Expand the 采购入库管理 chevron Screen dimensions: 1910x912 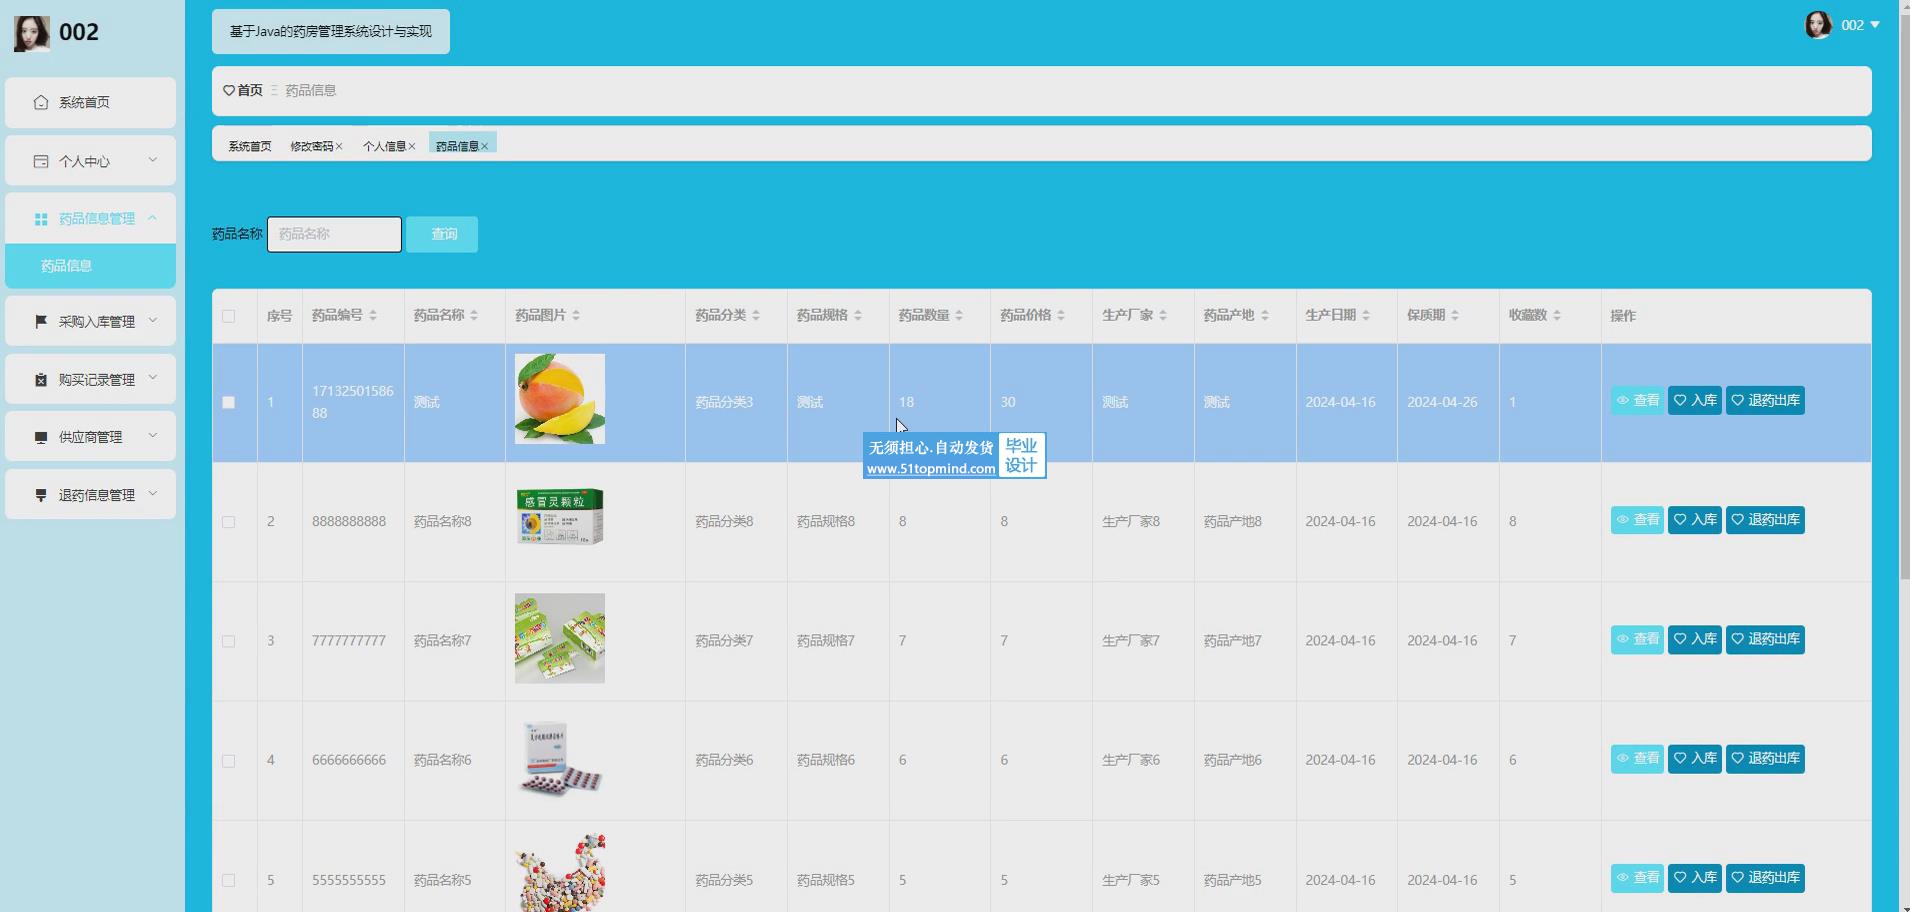click(153, 320)
